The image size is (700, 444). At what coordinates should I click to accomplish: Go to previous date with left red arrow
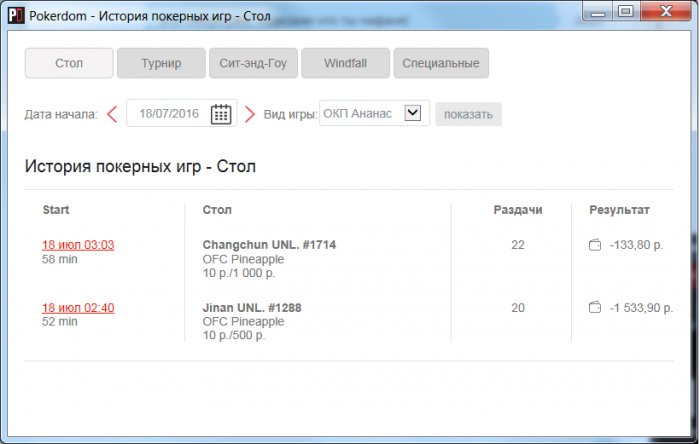pyautogui.click(x=112, y=114)
